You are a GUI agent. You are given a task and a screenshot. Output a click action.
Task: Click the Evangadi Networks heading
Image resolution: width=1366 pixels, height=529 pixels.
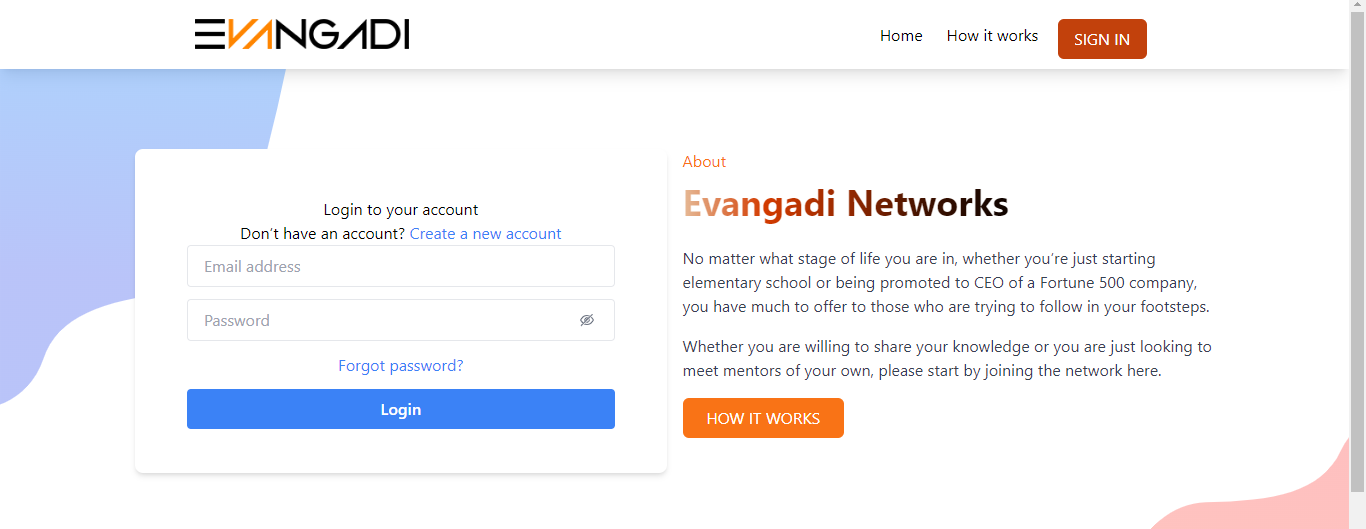[x=845, y=204]
